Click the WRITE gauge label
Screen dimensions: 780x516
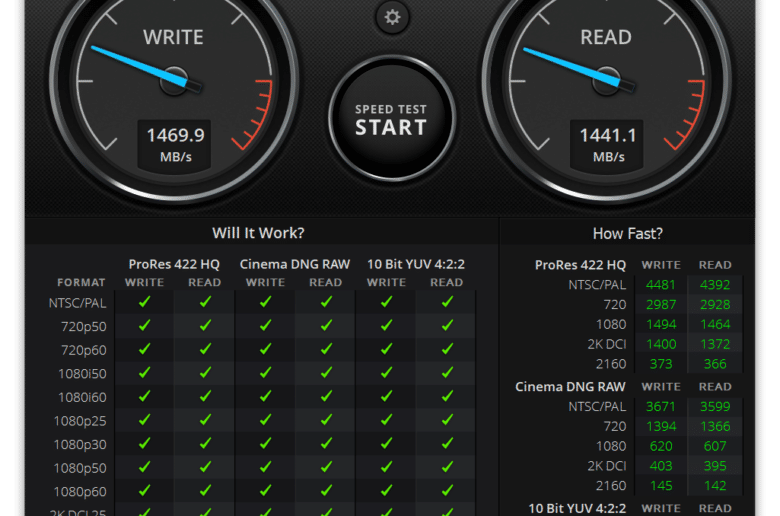click(x=173, y=37)
